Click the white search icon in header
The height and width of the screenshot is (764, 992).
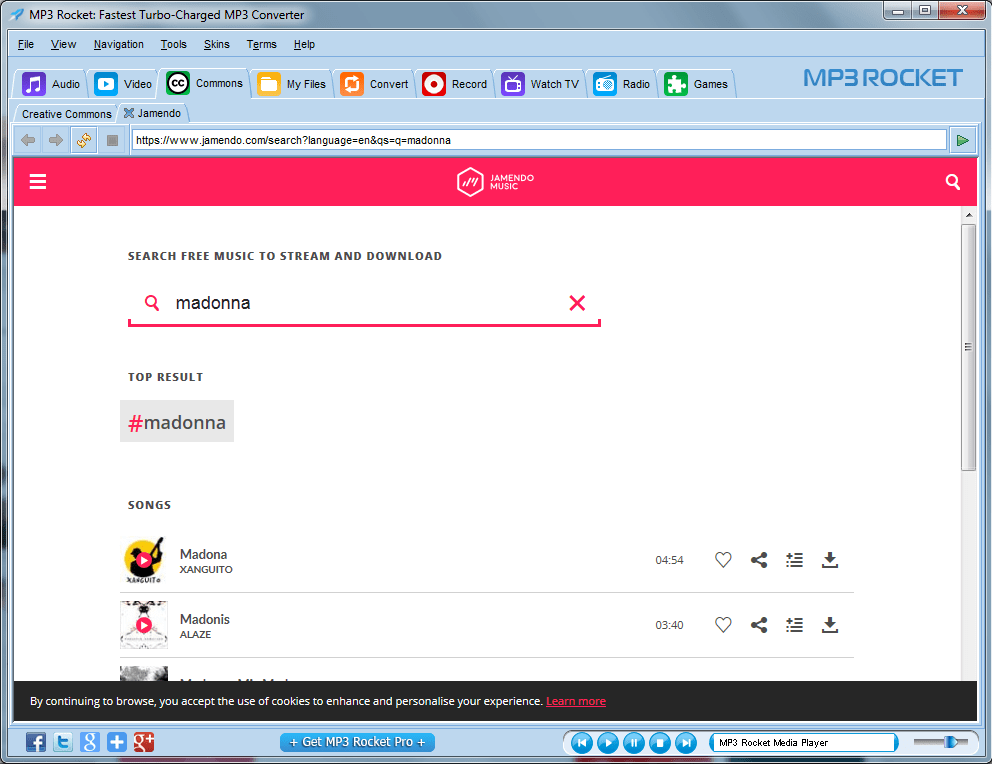tap(953, 182)
